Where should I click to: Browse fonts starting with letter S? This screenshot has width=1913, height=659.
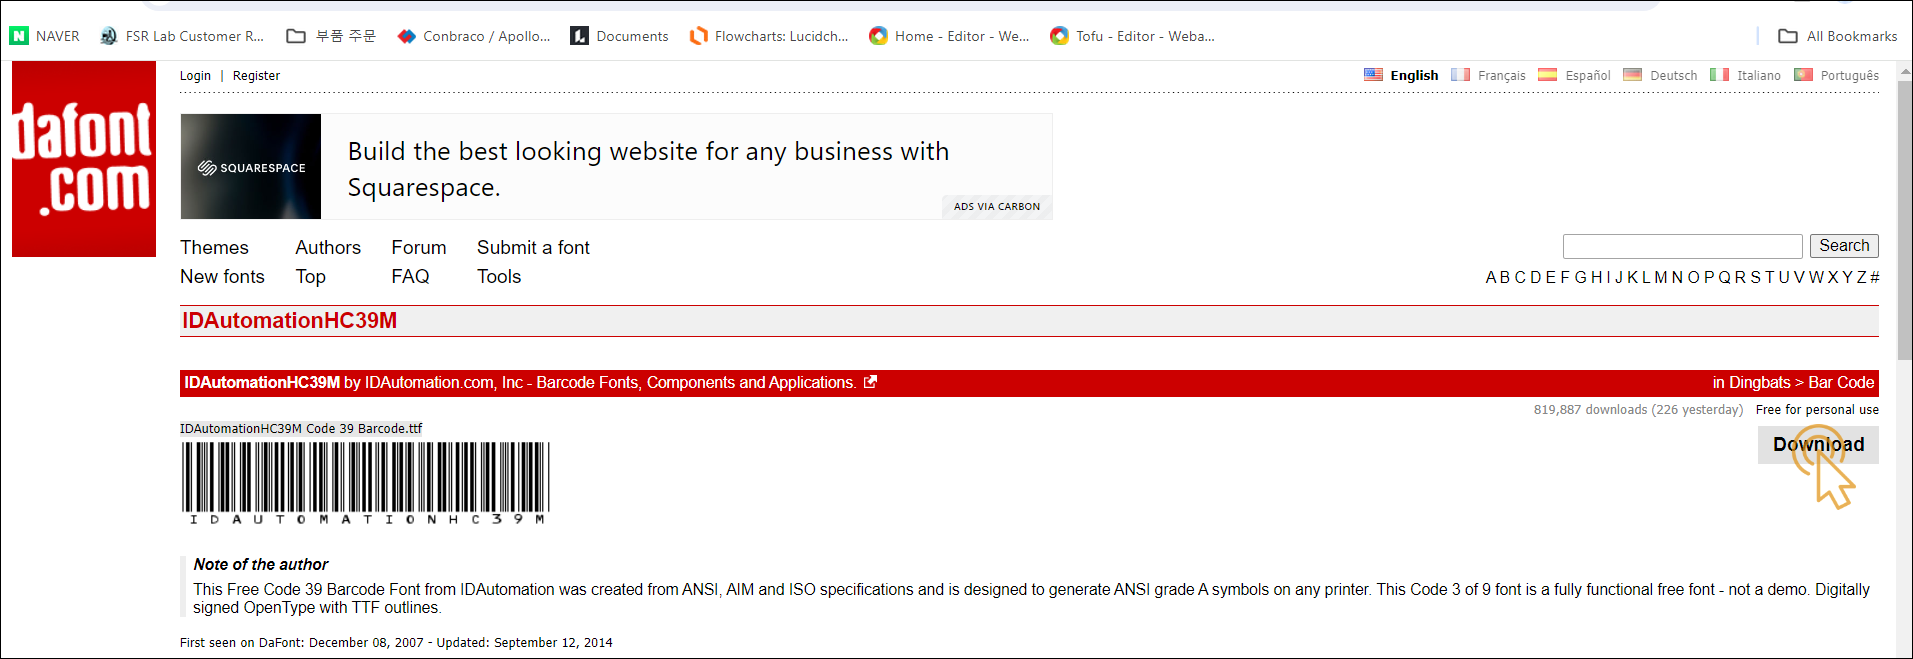click(1755, 277)
